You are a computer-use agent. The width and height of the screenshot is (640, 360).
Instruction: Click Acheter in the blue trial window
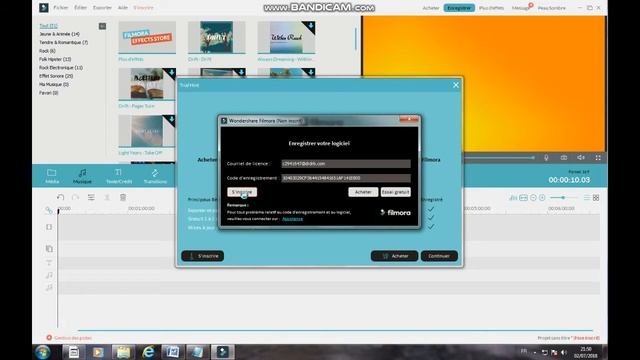(394, 256)
